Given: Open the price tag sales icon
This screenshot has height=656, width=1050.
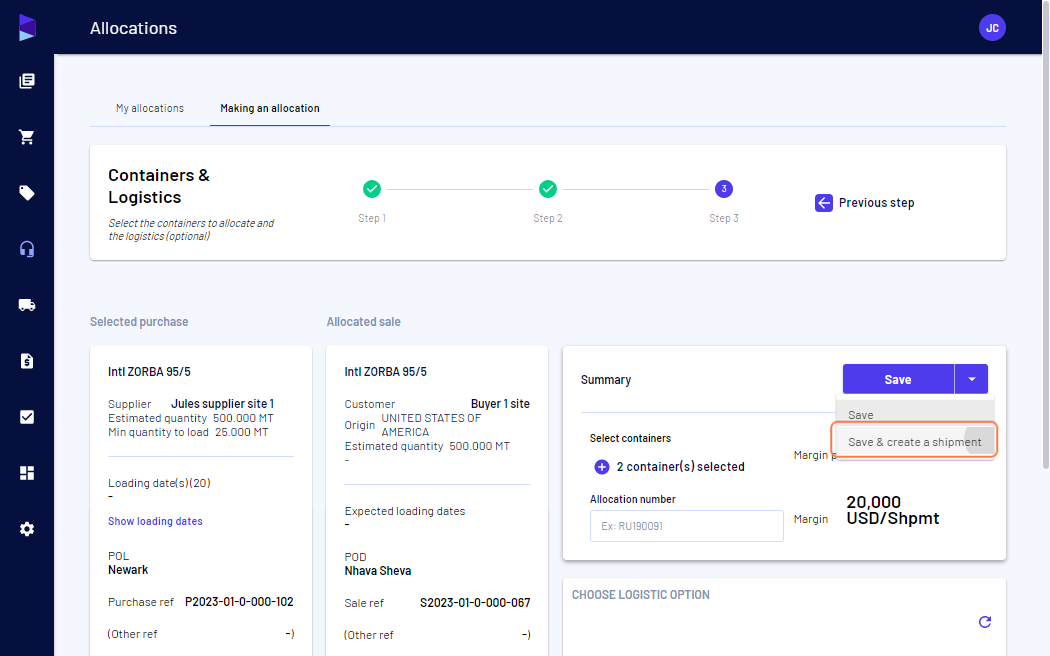Looking at the screenshot, I should point(27,193).
